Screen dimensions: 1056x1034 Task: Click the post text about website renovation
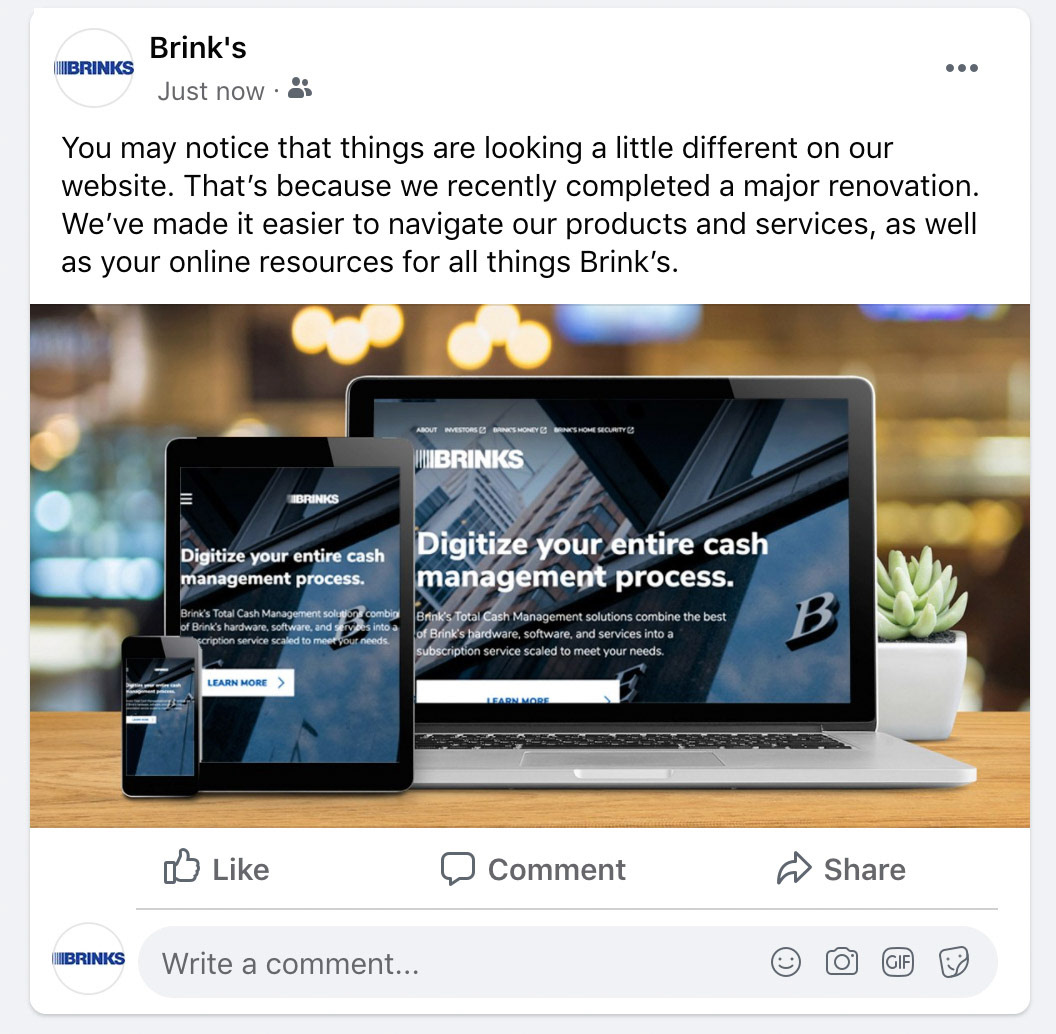pyautogui.click(x=520, y=205)
